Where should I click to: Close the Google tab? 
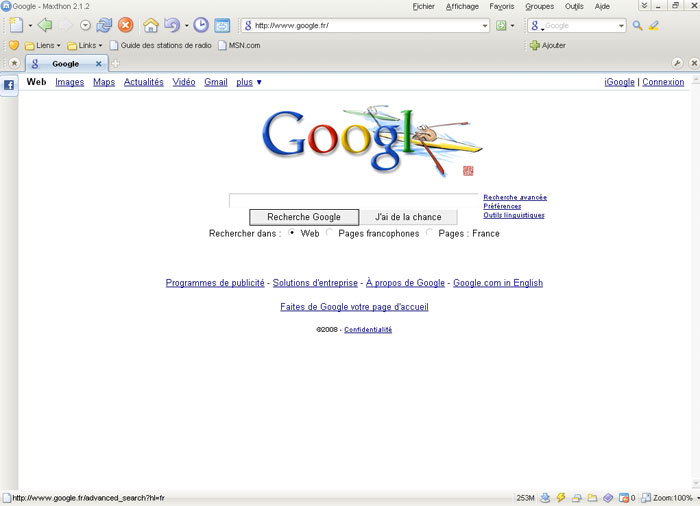click(99, 64)
